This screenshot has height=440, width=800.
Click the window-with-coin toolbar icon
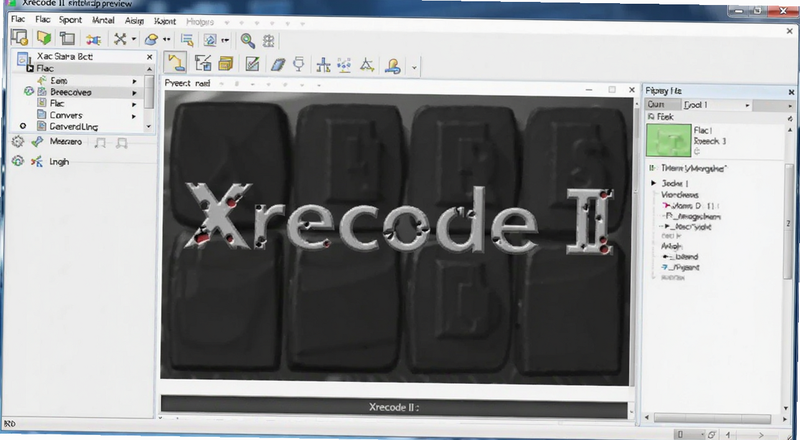pos(19,38)
